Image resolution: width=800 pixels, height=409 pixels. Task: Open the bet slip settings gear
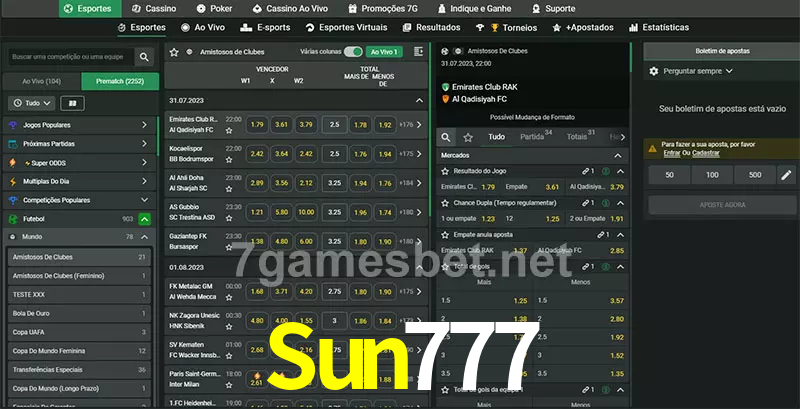click(x=654, y=71)
